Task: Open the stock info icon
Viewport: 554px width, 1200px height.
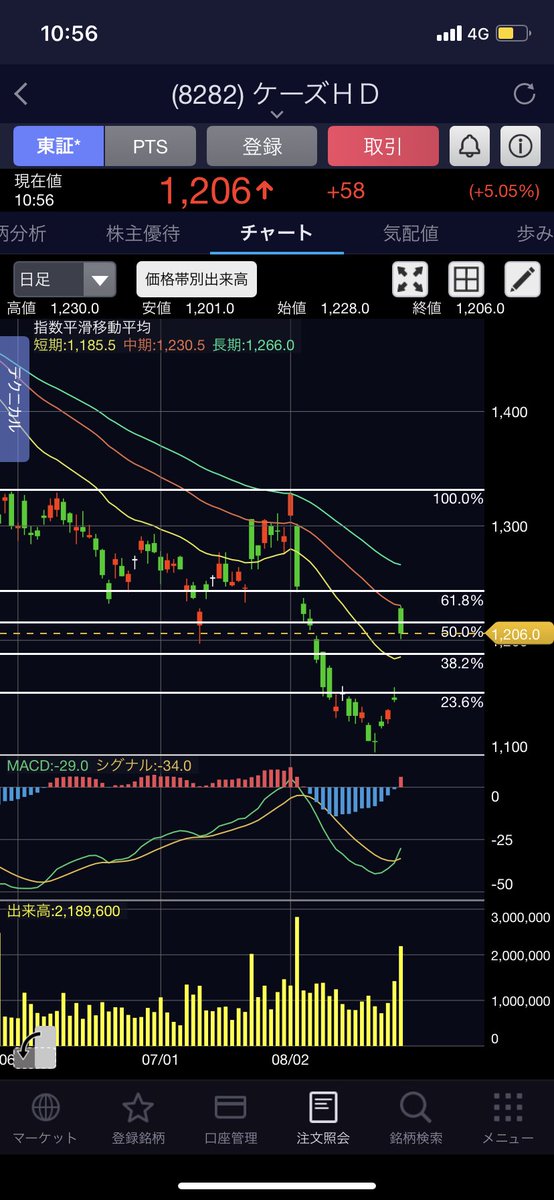Action: click(x=518, y=146)
